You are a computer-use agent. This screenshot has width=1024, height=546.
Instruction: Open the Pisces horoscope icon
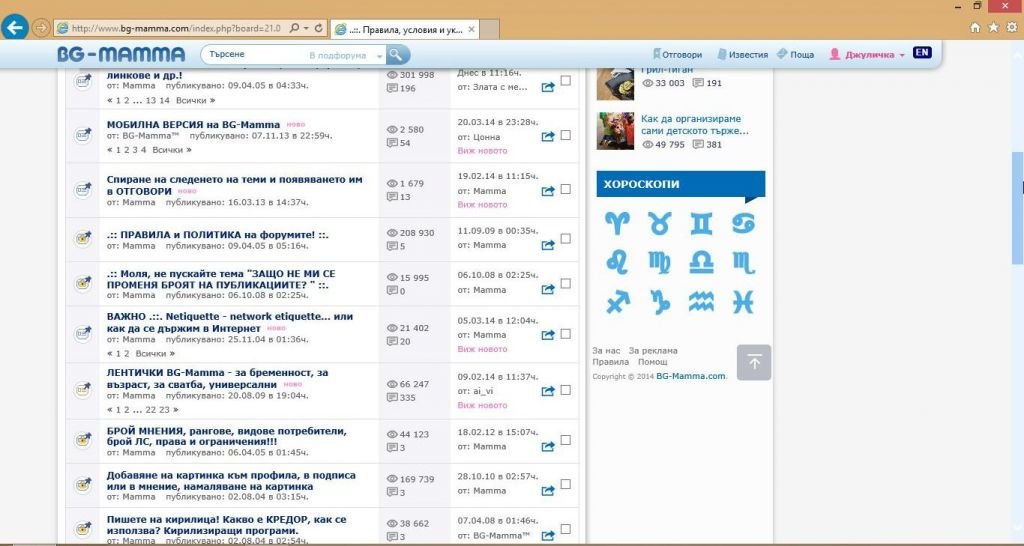point(743,301)
